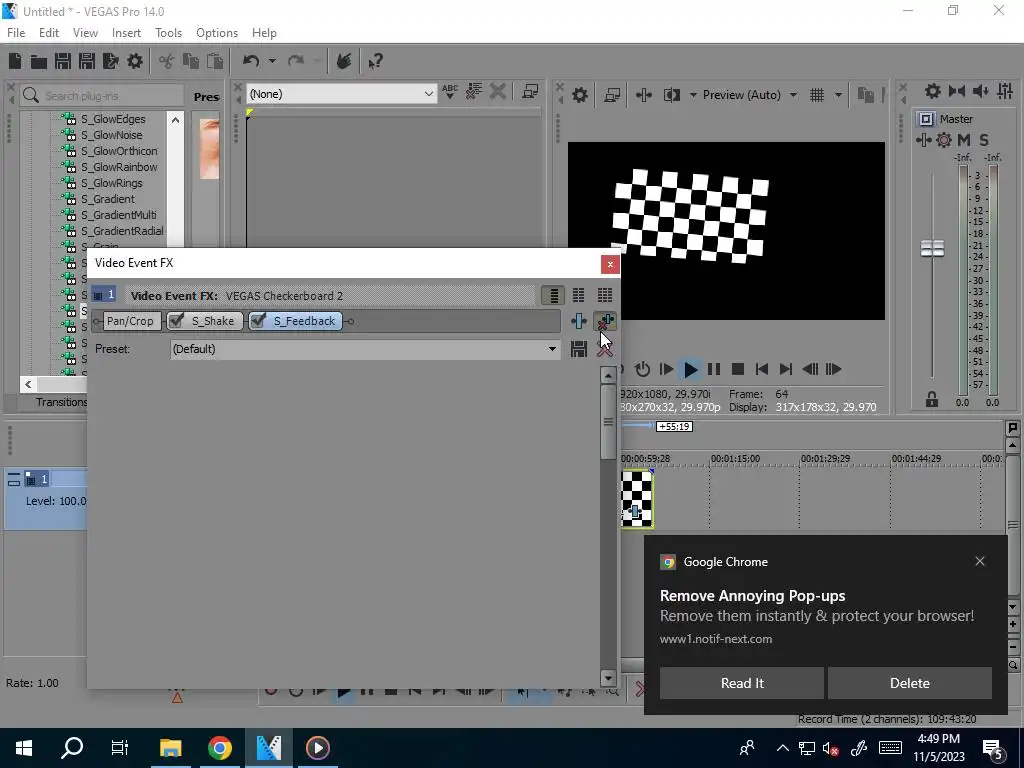Click the Master volume fader handle
1024x768 pixels.
(932, 248)
